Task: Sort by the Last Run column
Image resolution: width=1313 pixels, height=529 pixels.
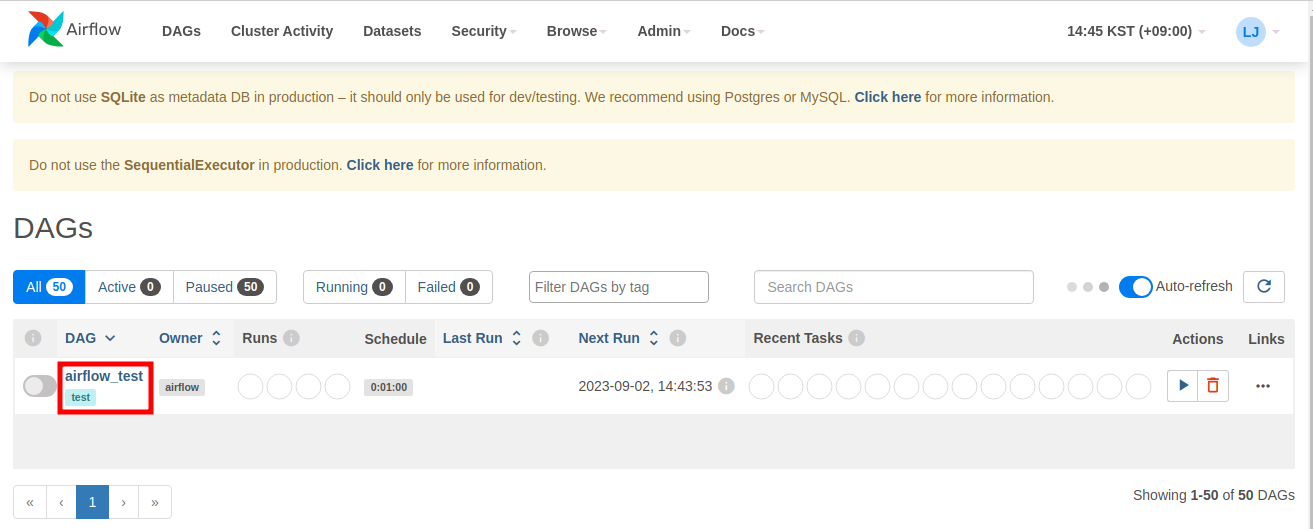Action: 482,338
